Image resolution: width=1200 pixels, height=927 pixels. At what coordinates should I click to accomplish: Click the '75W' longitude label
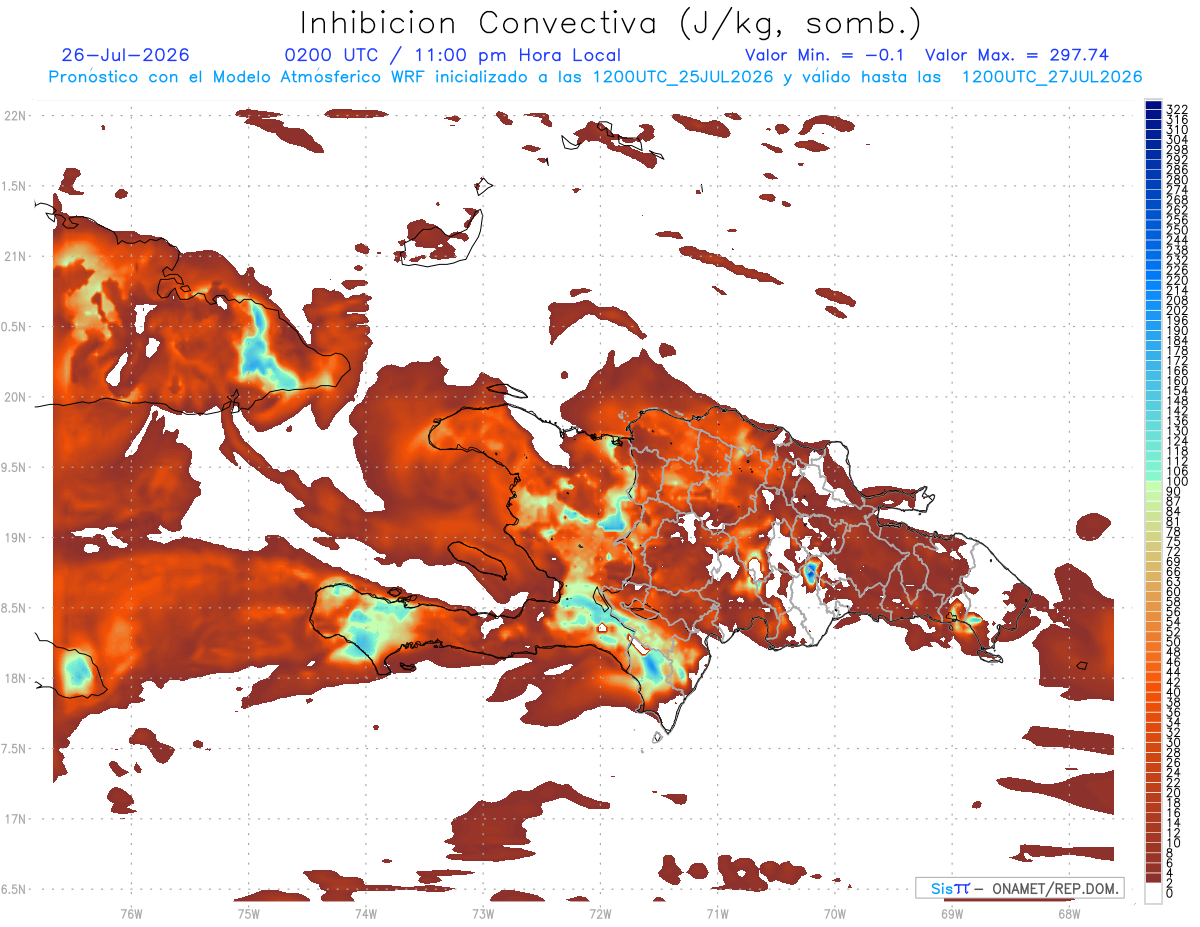(x=248, y=913)
